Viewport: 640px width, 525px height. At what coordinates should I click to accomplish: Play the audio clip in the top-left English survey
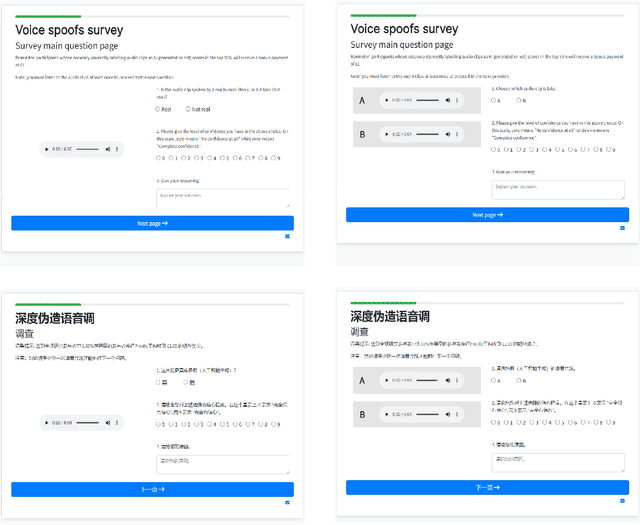tap(46, 149)
